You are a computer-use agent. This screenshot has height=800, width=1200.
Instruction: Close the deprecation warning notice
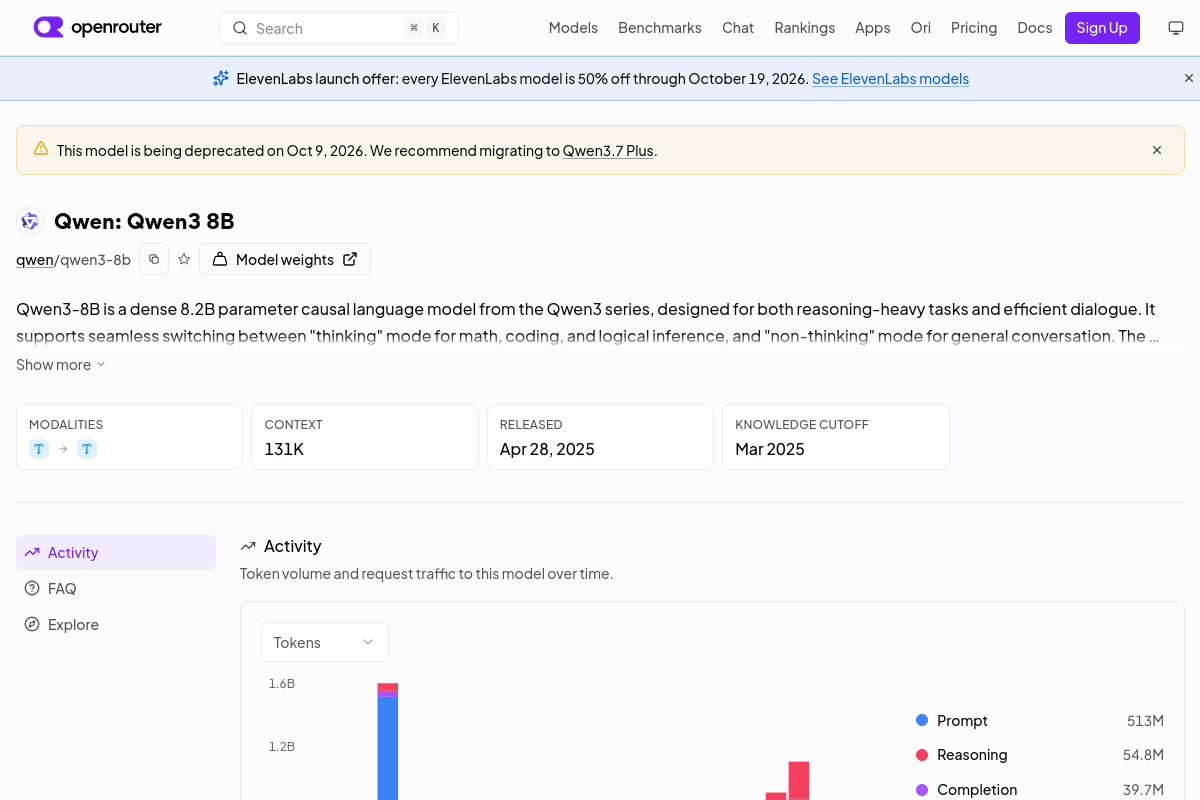click(x=1157, y=150)
